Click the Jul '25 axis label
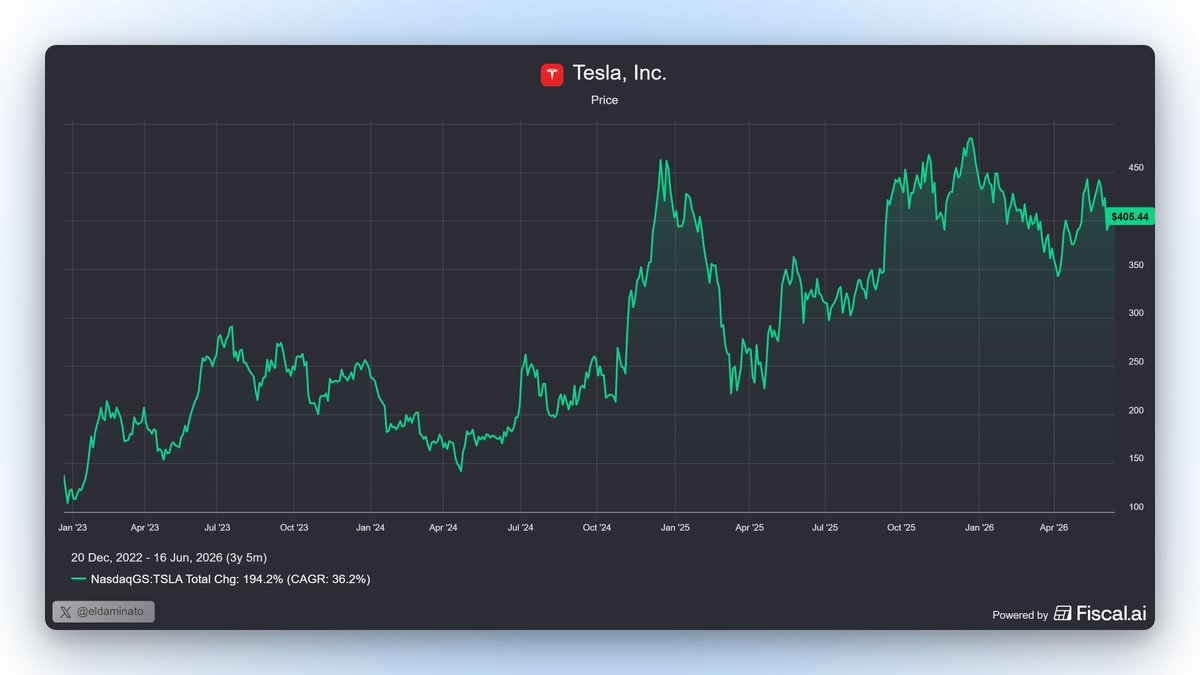Viewport: 1200px width, 675px height. [x=824, y=527]
